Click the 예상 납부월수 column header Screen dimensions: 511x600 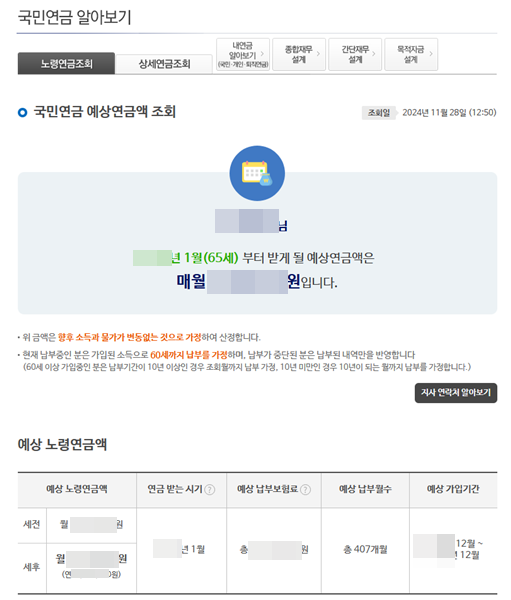(365, 489)
